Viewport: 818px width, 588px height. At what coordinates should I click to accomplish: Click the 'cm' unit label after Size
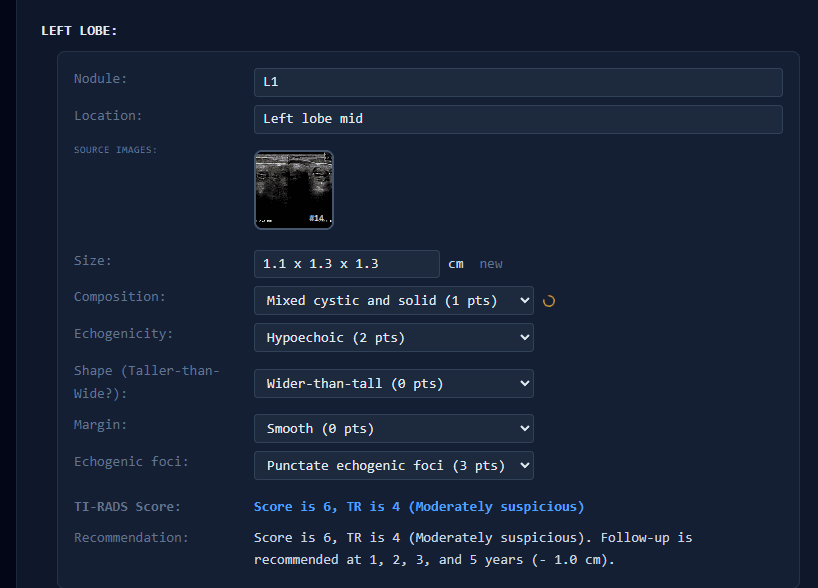(x=456, y=264)
